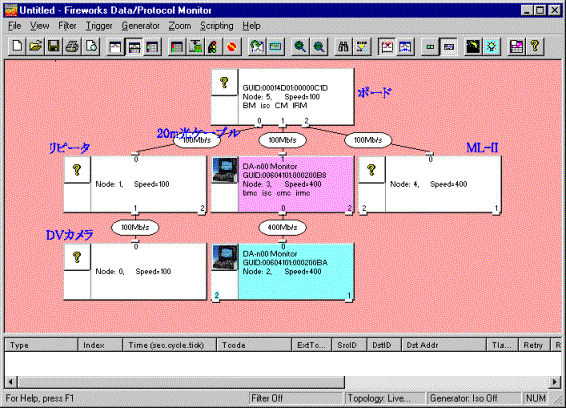Viewport: 566px width, 408px height.
Task: Click the 'bmc isc cmc irmc' text
Action: coord(277,193)
